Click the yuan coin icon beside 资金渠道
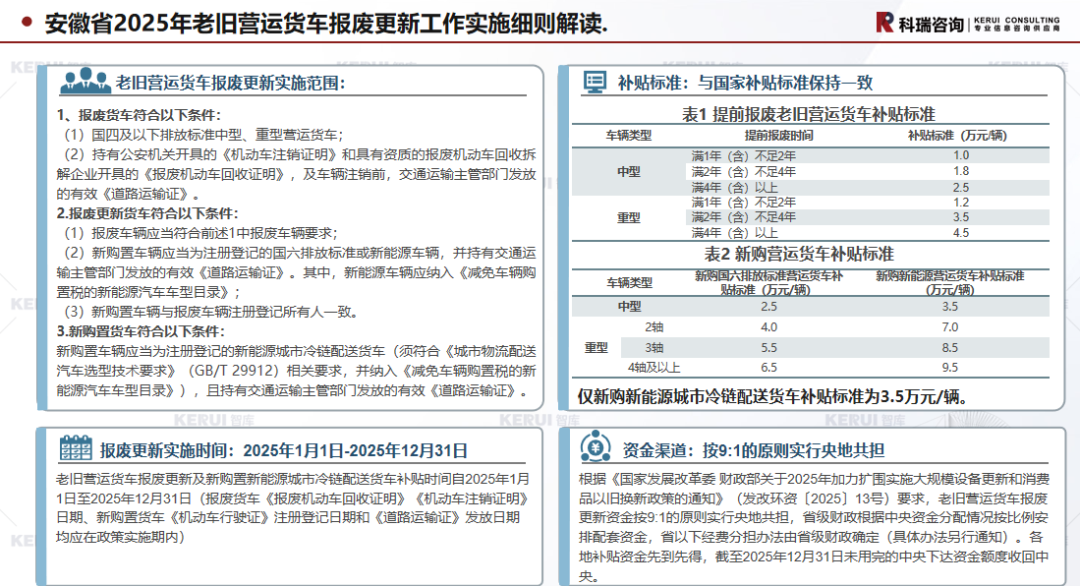 [x=595, y=447]
